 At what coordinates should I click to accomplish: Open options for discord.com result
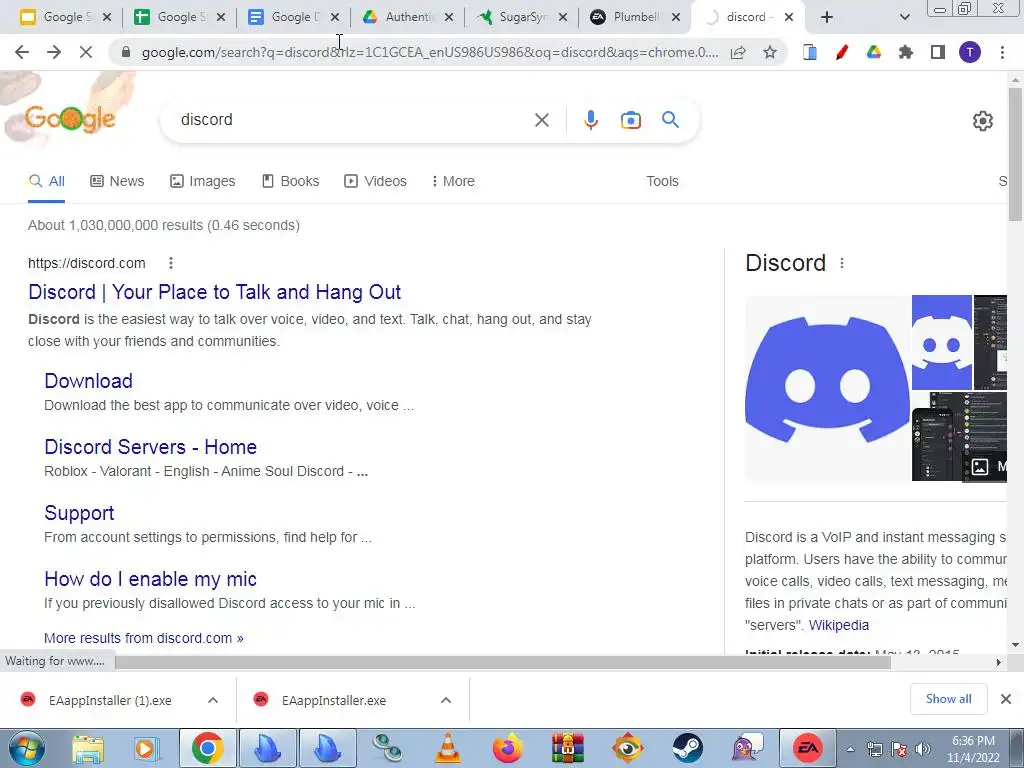(x=170, y=263)
